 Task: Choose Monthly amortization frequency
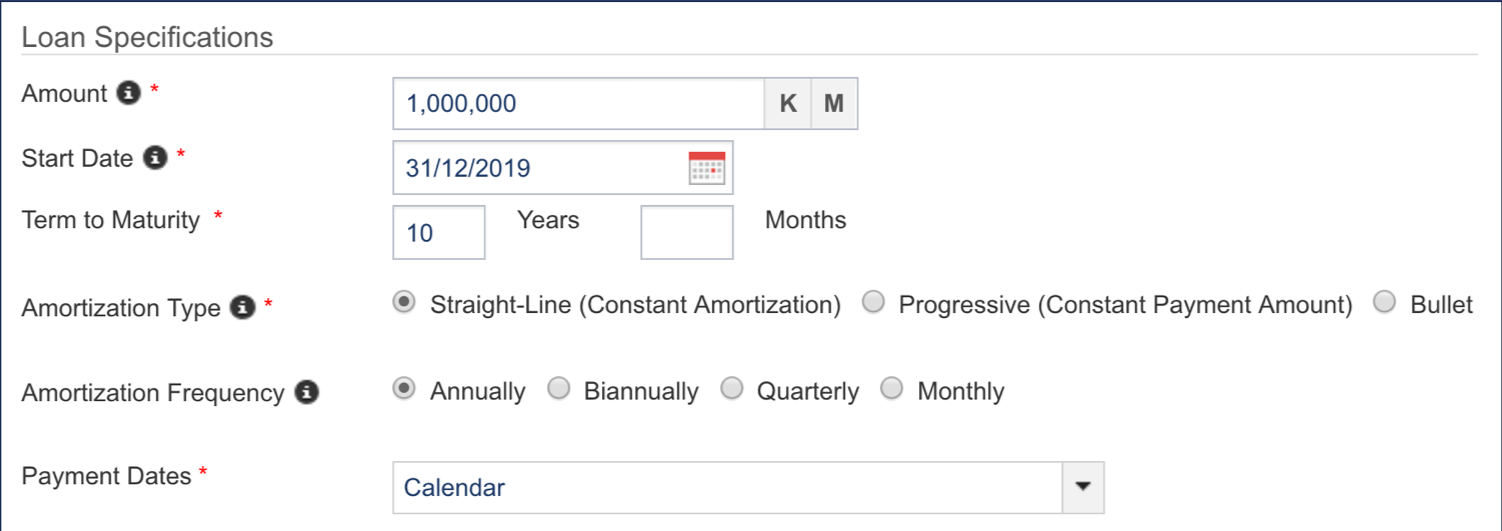coord(892,390)
